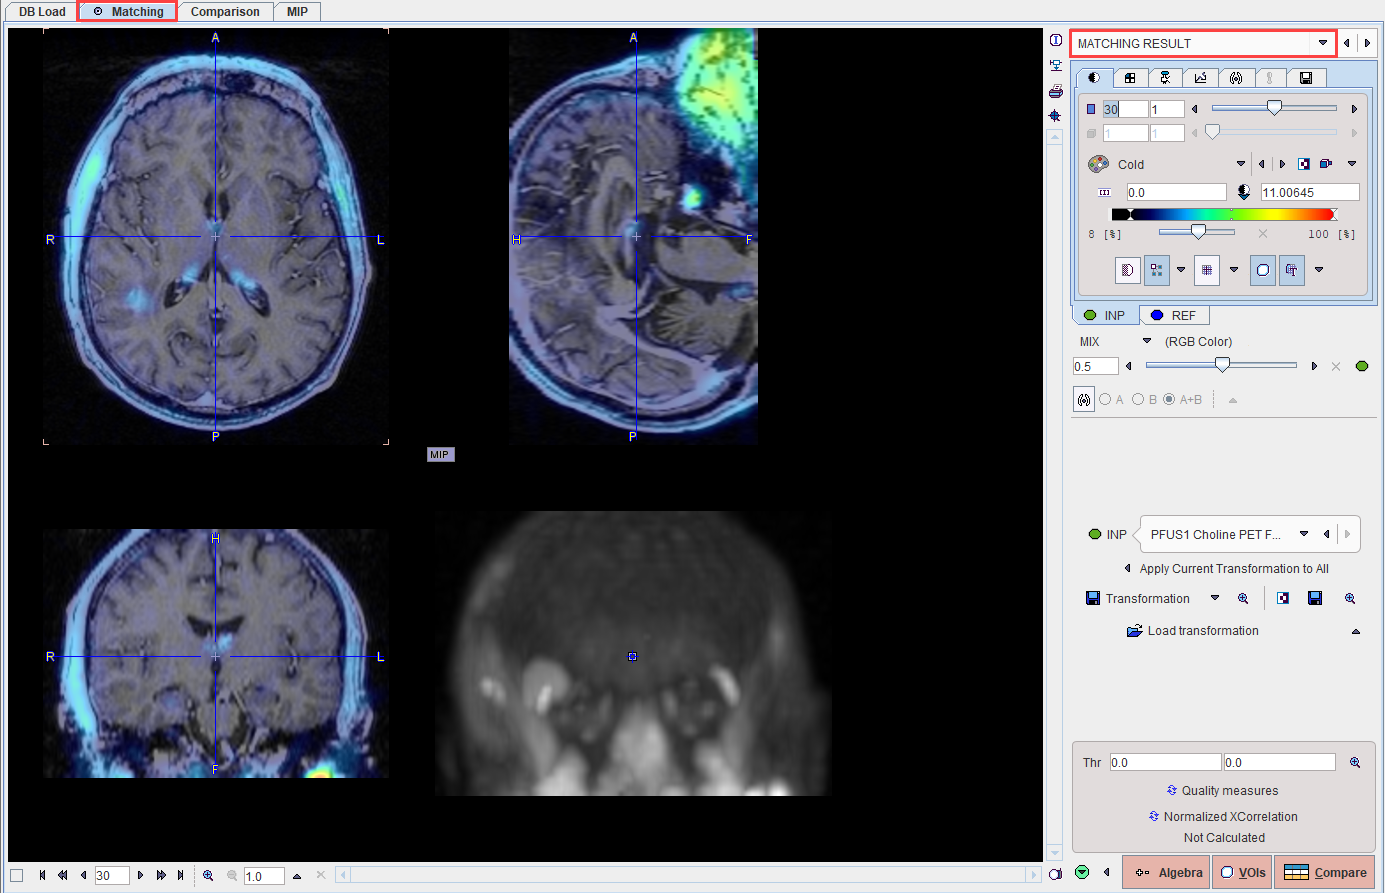
Task: Click the green hexagon beside the mix slider
Action: point(1362,366)
